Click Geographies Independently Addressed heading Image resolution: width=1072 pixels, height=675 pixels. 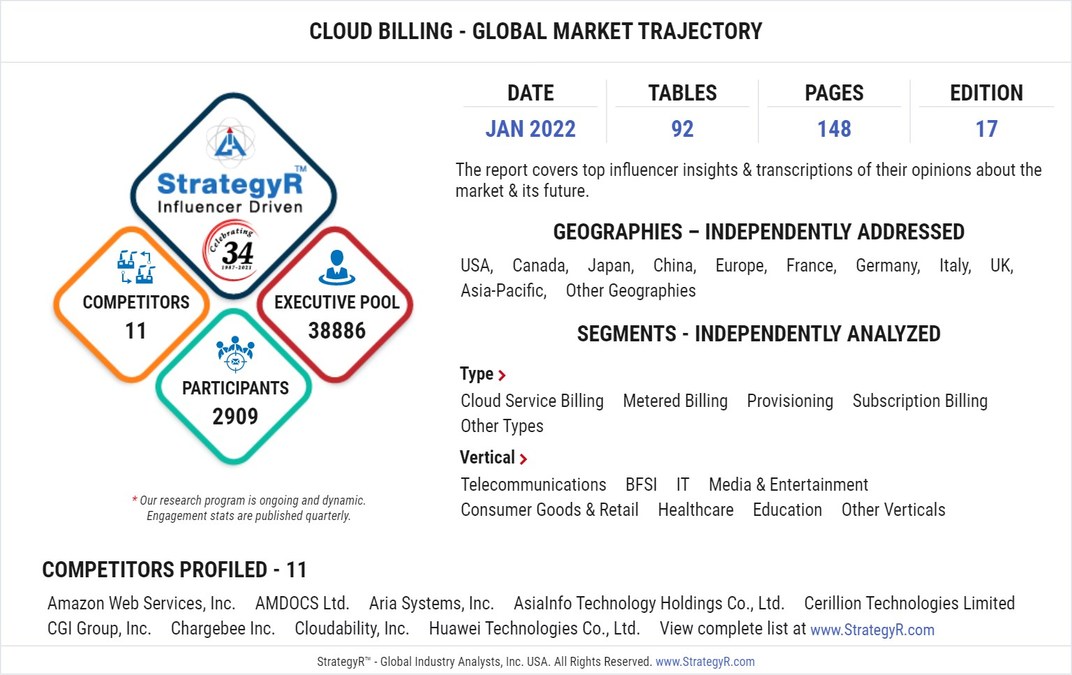coord(759,232)
